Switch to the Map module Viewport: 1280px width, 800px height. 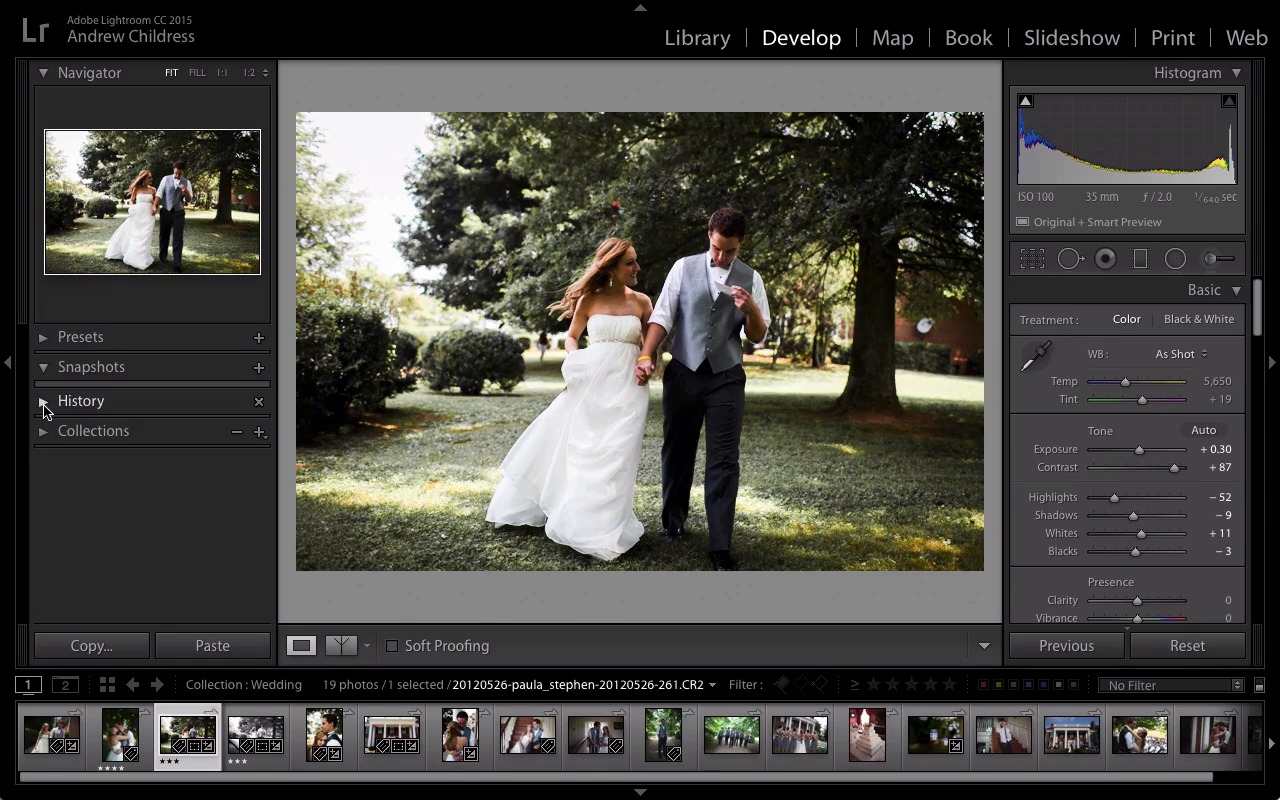892,38
